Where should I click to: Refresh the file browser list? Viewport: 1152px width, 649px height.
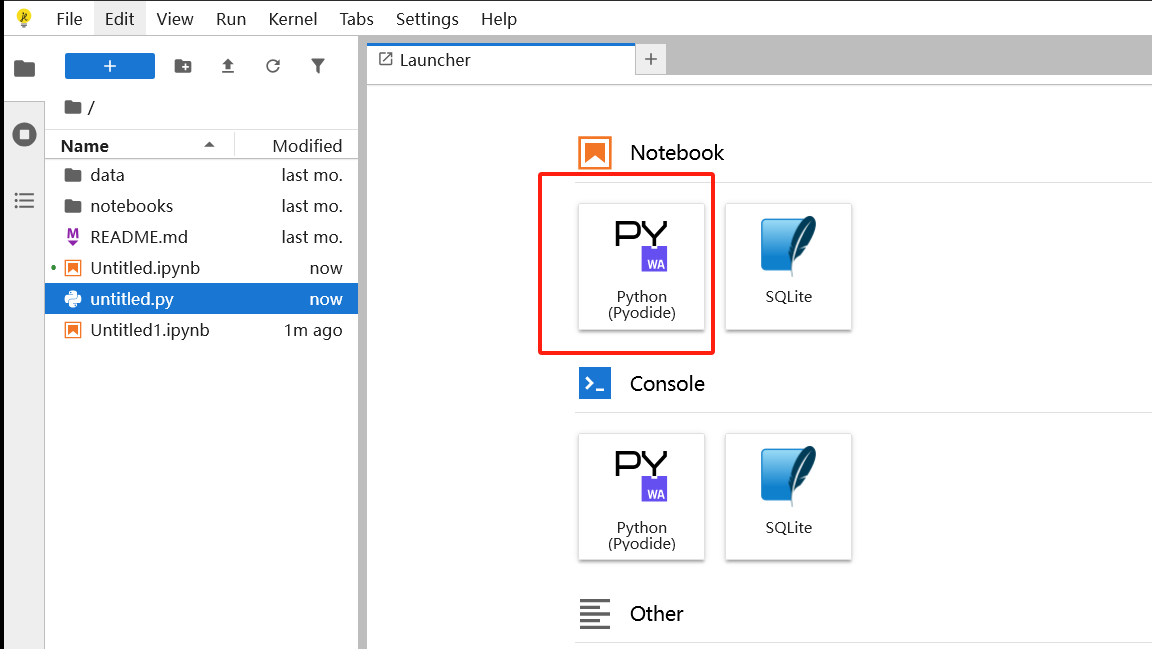click(273, 66)
